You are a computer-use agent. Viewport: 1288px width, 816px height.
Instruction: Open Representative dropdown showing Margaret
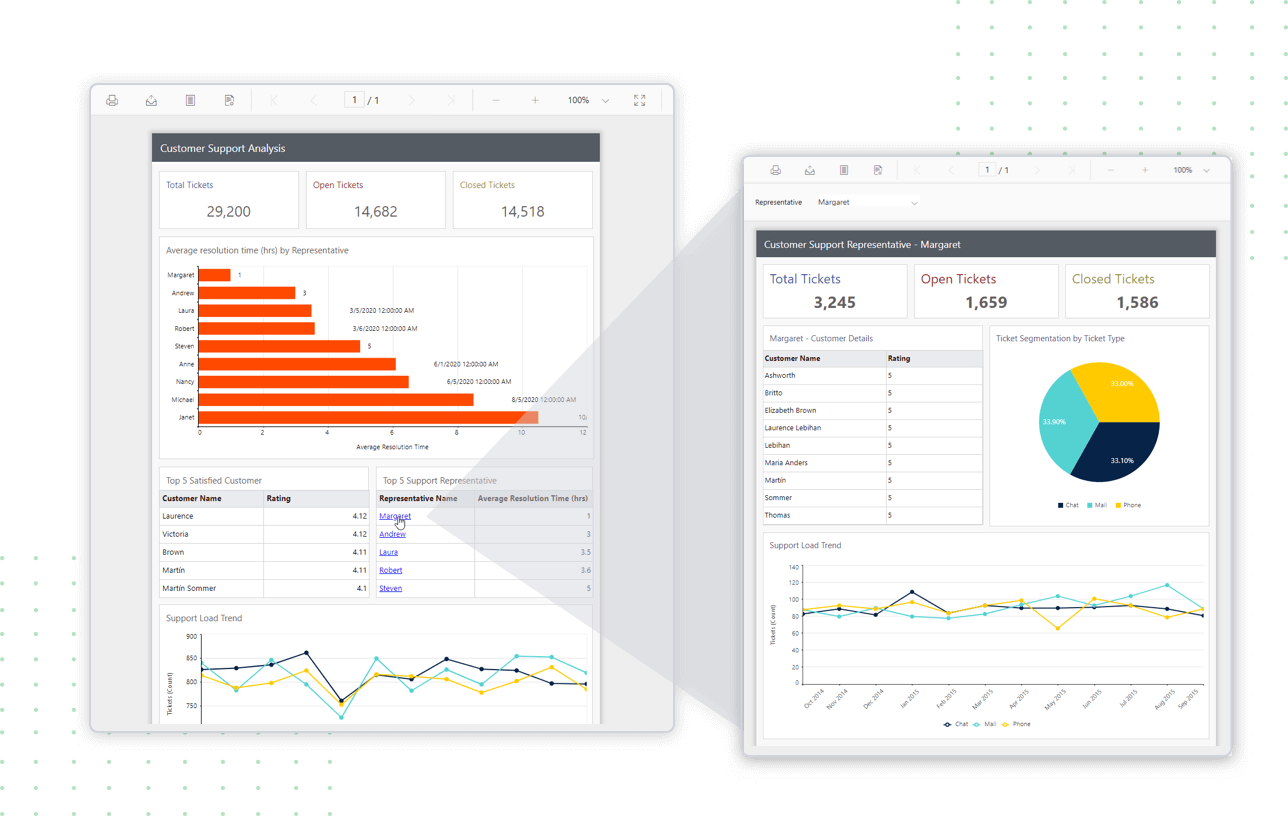tap(867, 202)
